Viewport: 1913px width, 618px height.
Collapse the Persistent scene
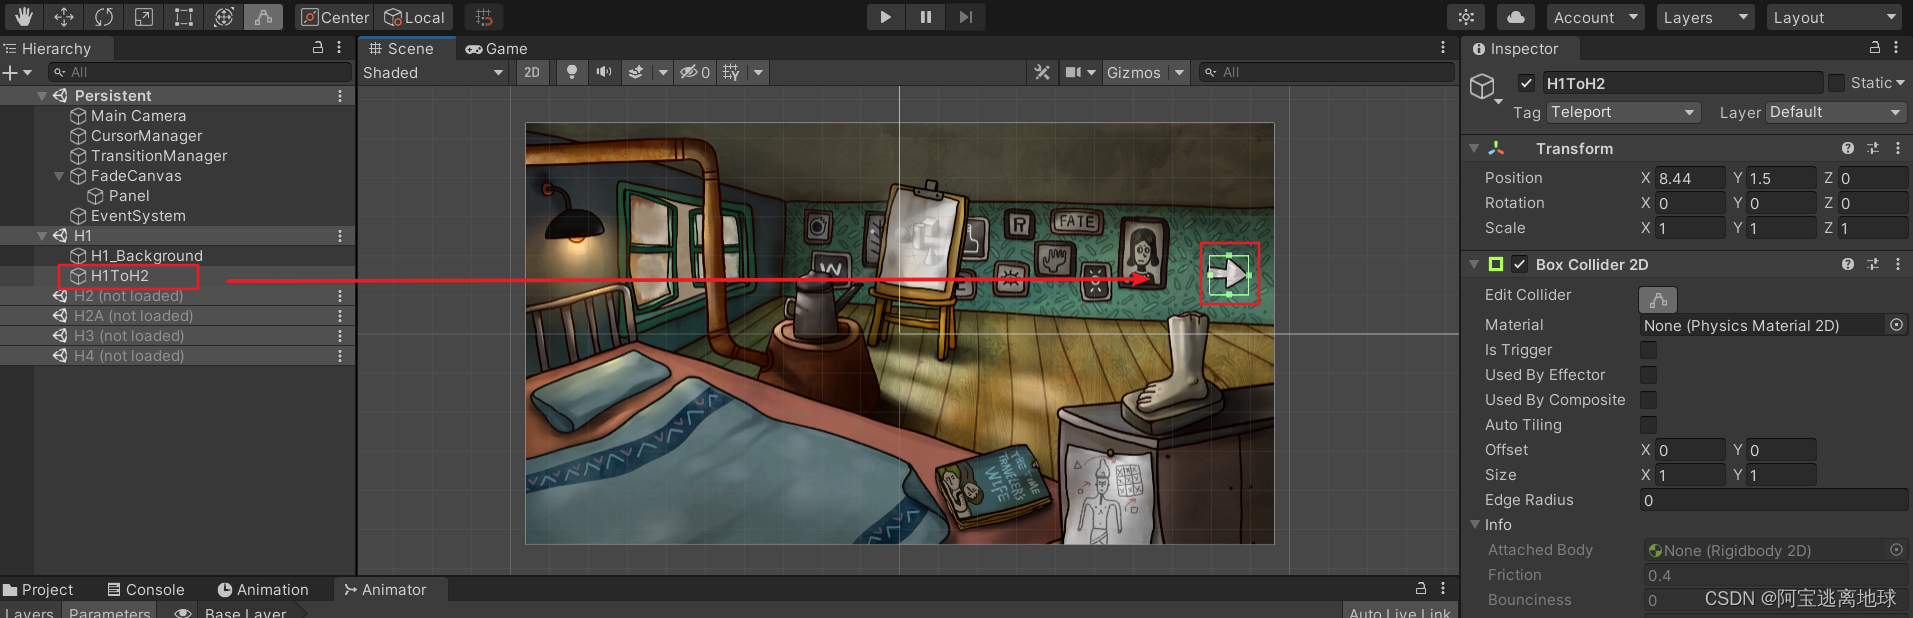pyautogui.click(x=42, y=96)
